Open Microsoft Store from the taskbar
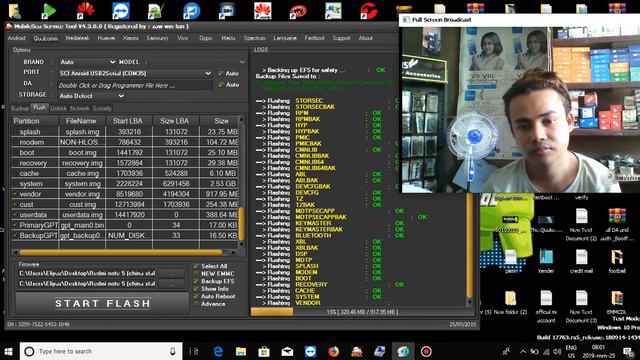The image size is (640, 360). [x=264, y=351]
